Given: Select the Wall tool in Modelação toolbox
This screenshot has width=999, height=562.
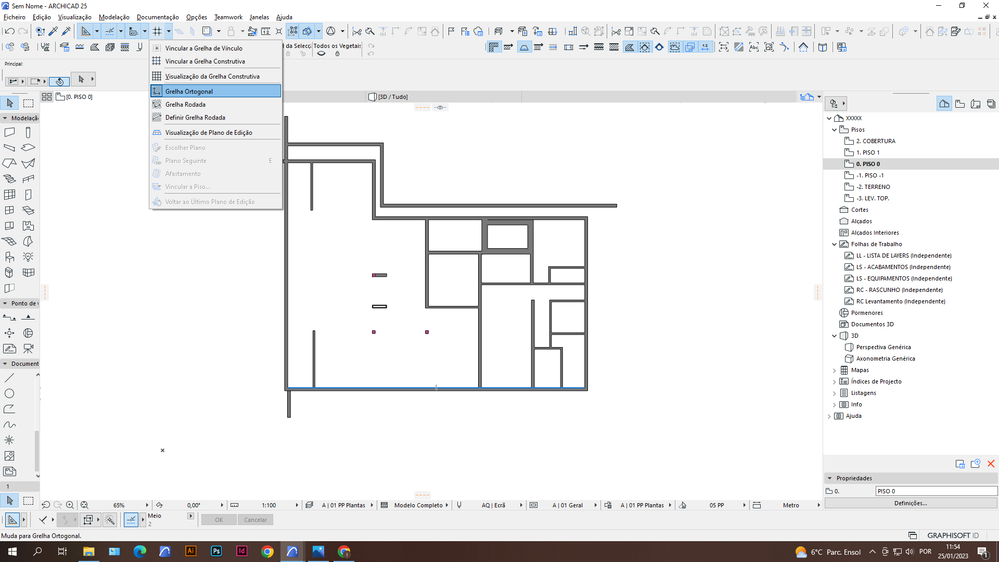Looking at the screenshot, I should point(10,133).
